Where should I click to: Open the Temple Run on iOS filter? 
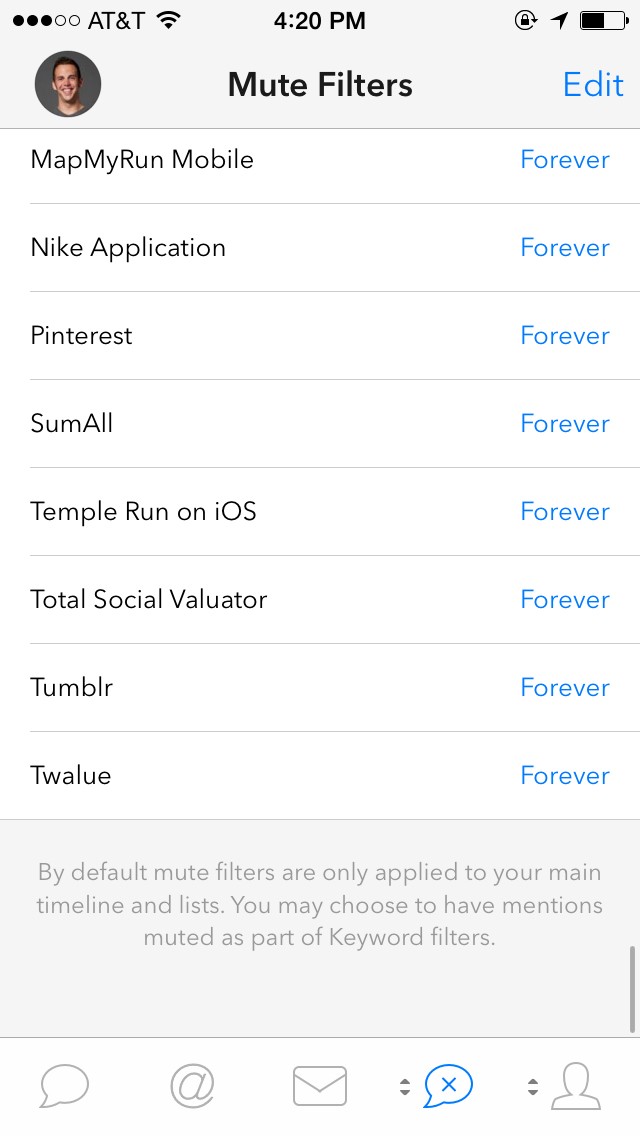click(x=320, y=511)
